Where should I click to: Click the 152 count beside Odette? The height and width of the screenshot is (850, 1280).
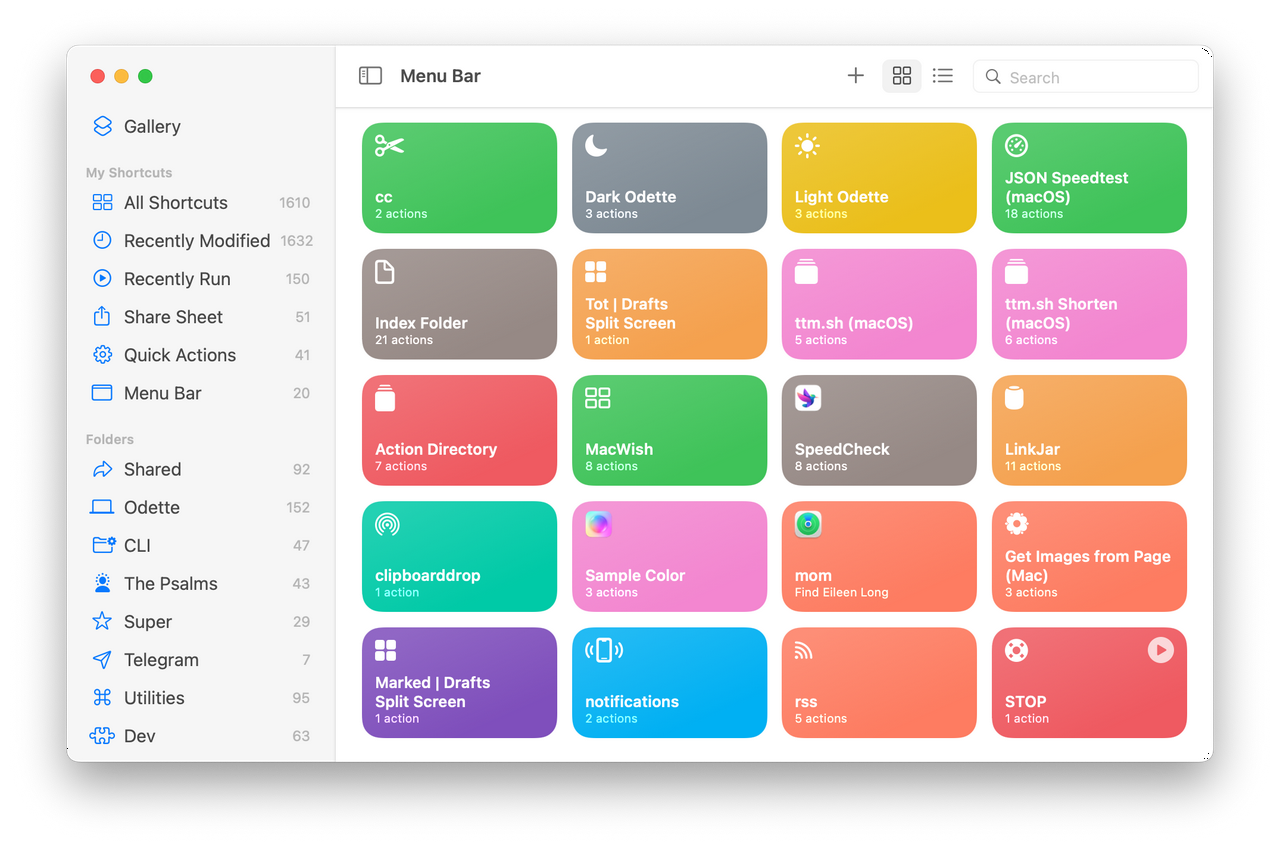298,507
